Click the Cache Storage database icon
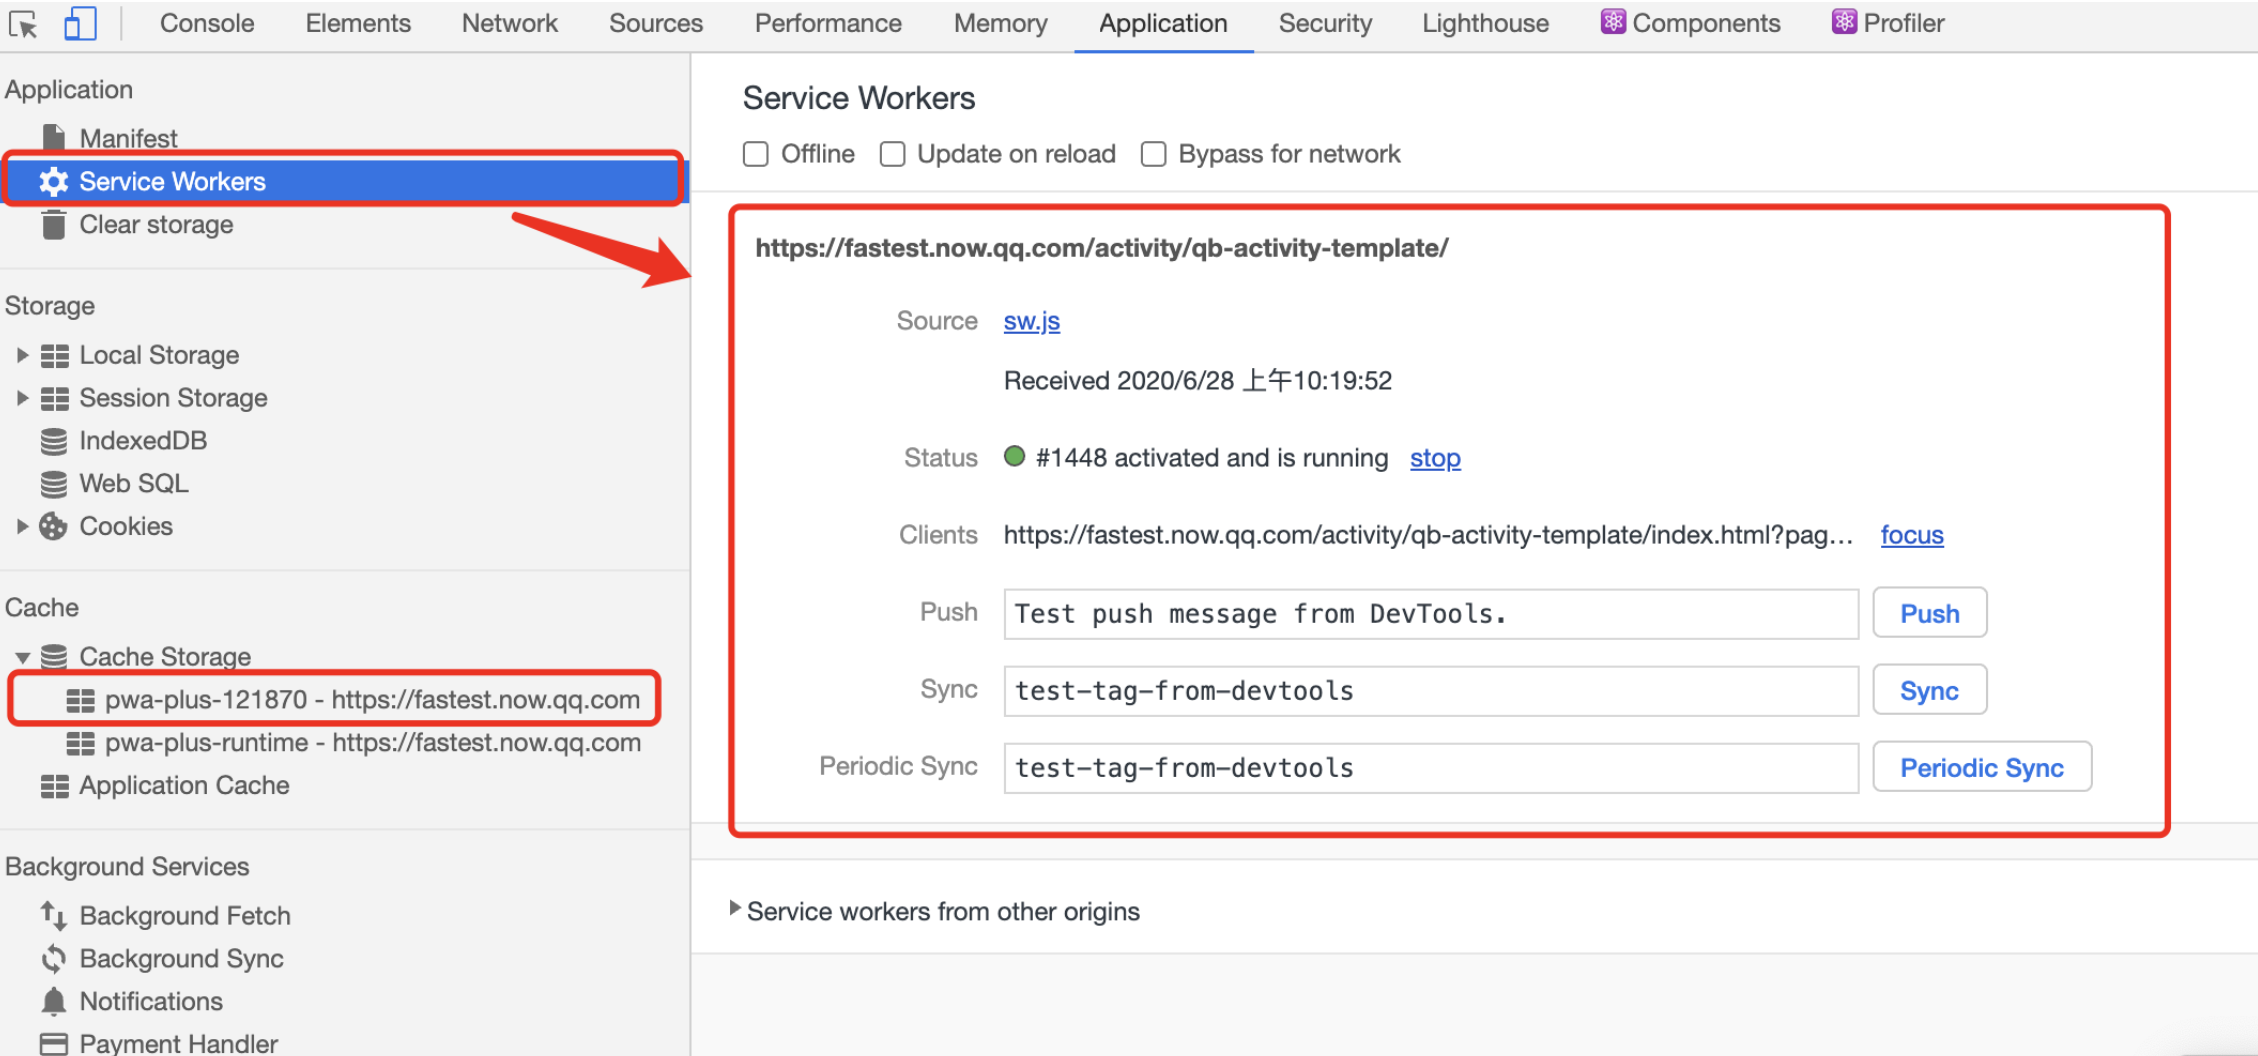Screen dimensions: 2258x1056 (x=54, y=657)
